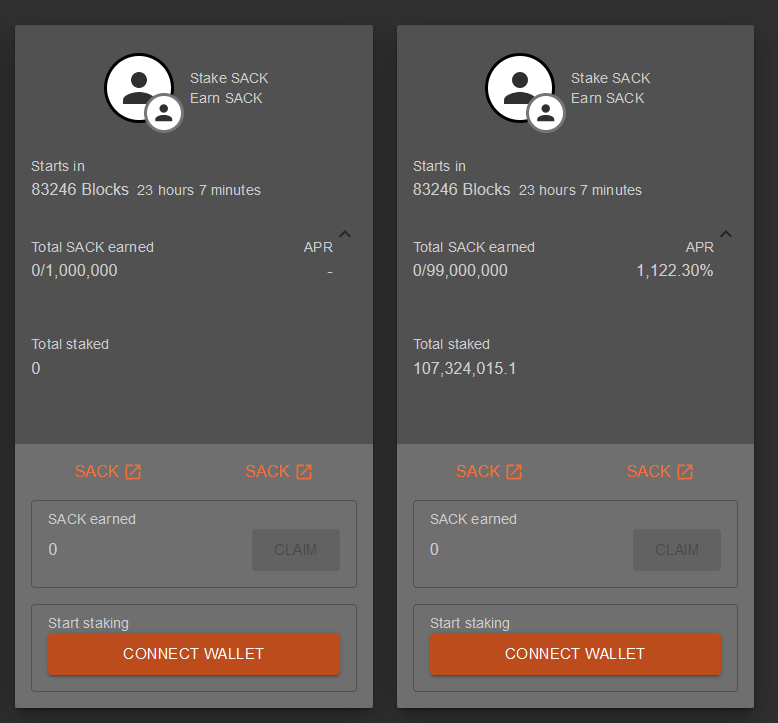The width and height of the screenshot is (778, 723).
Task: Click the large token avatar in the 1,000,000 pool card
Action: click(139, 88)
